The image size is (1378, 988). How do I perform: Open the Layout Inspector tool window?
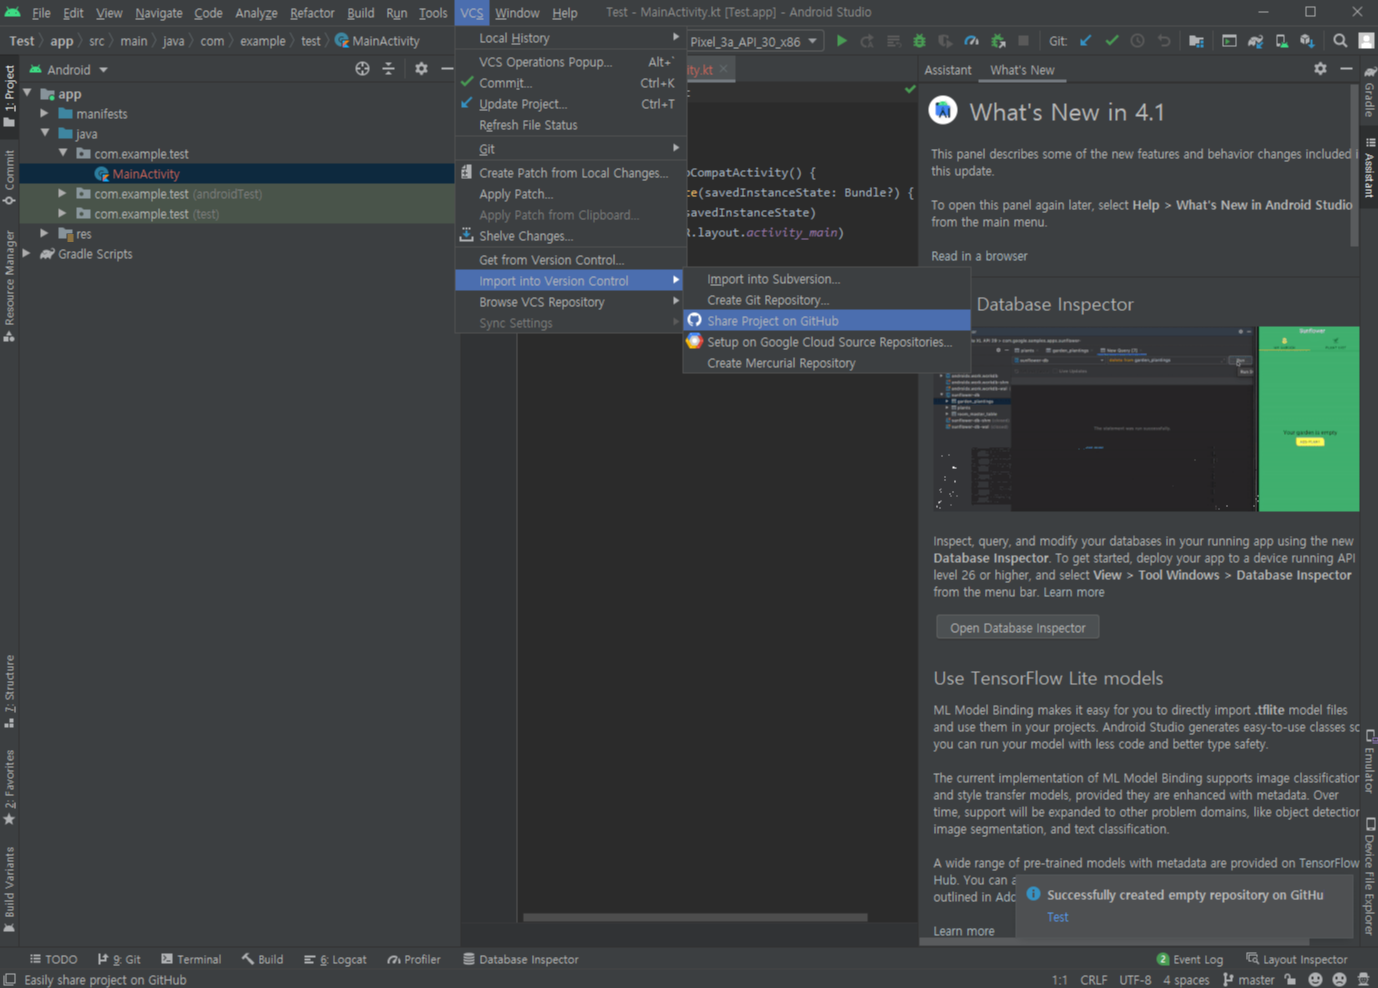[1297, 959]
